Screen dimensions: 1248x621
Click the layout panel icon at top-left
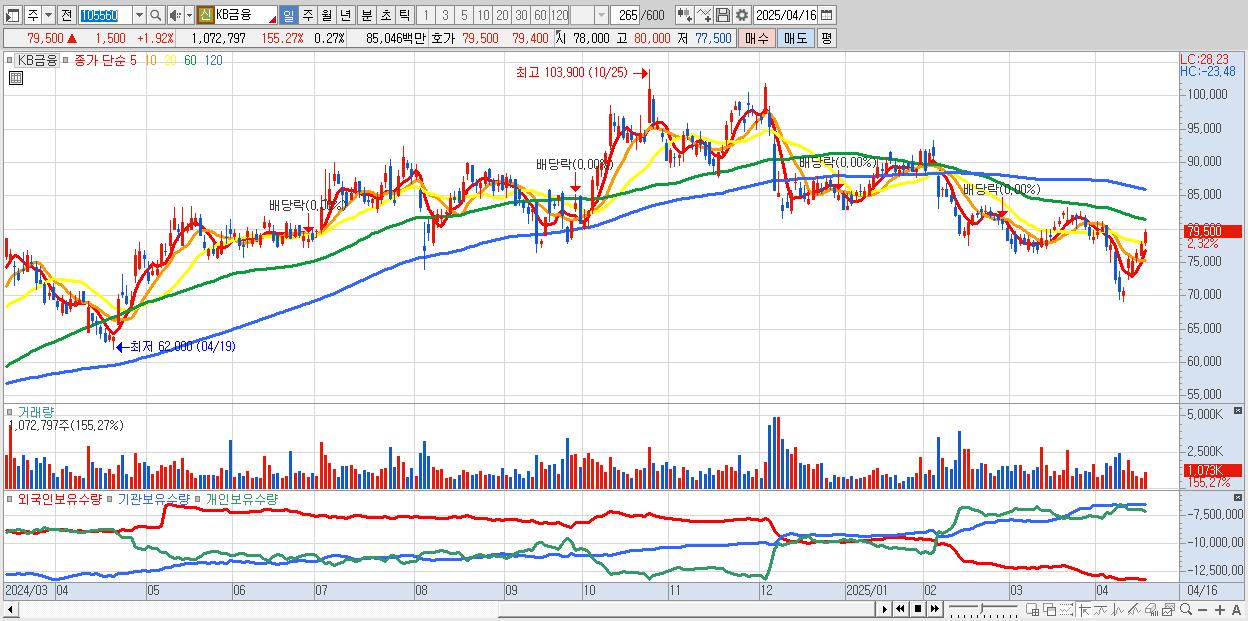coord(13,15)
